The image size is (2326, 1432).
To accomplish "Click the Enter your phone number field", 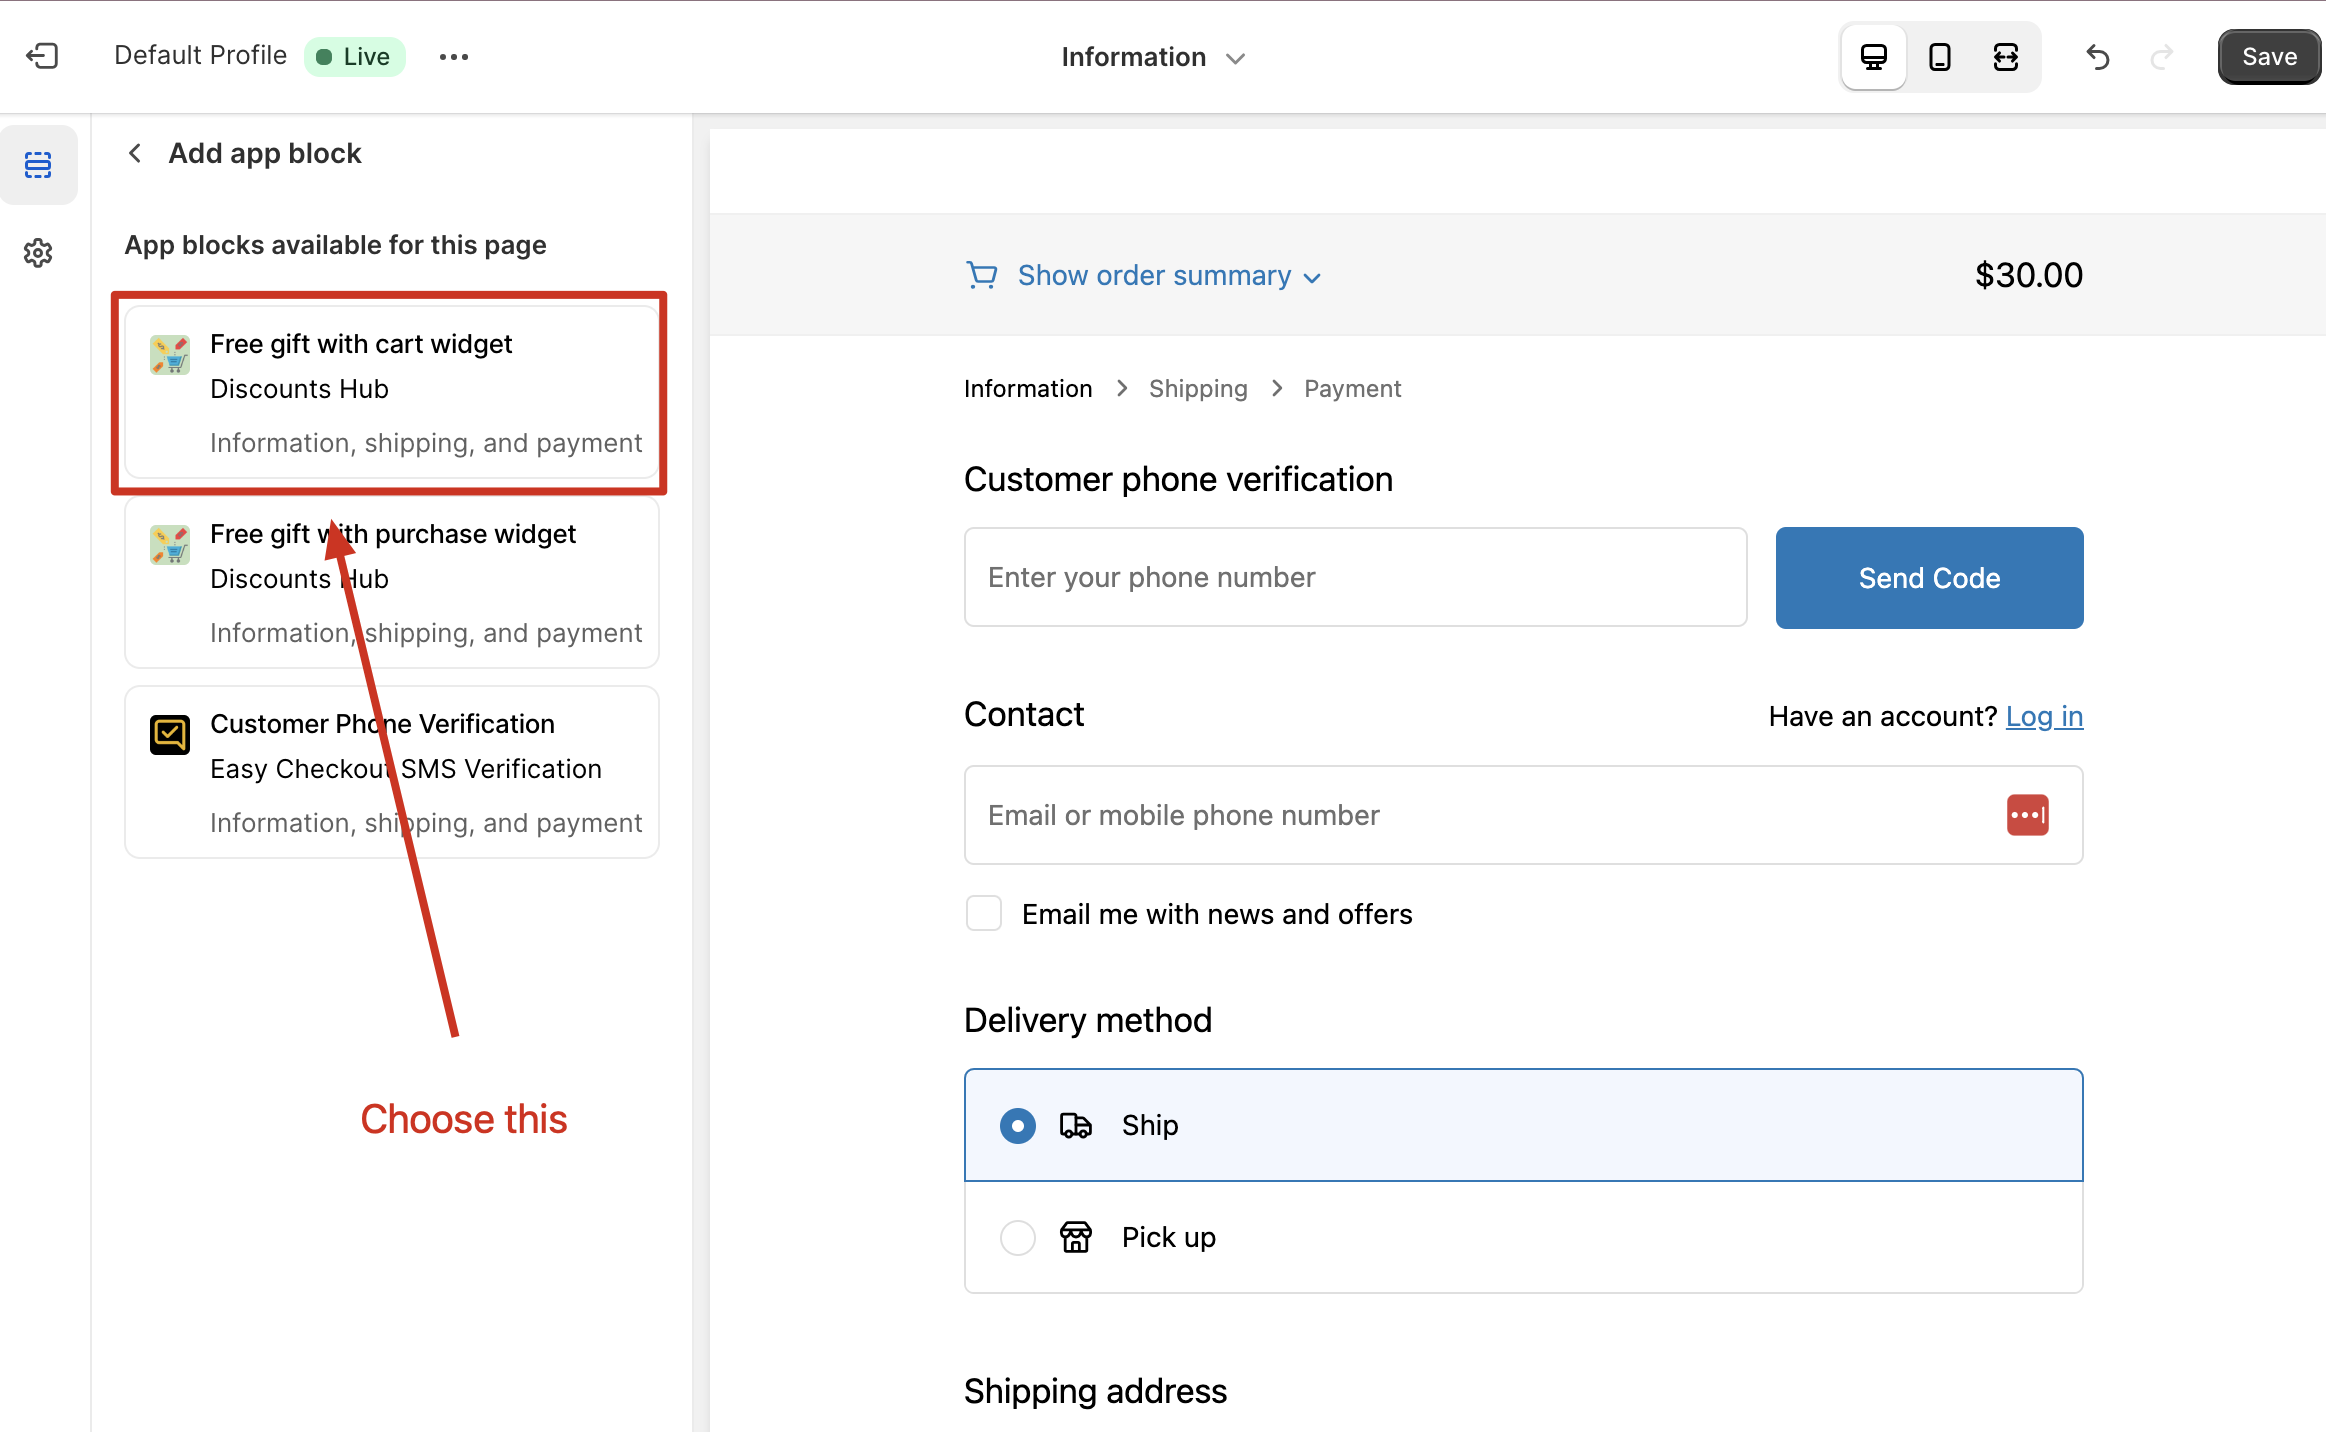I will tap(1354, 577).
